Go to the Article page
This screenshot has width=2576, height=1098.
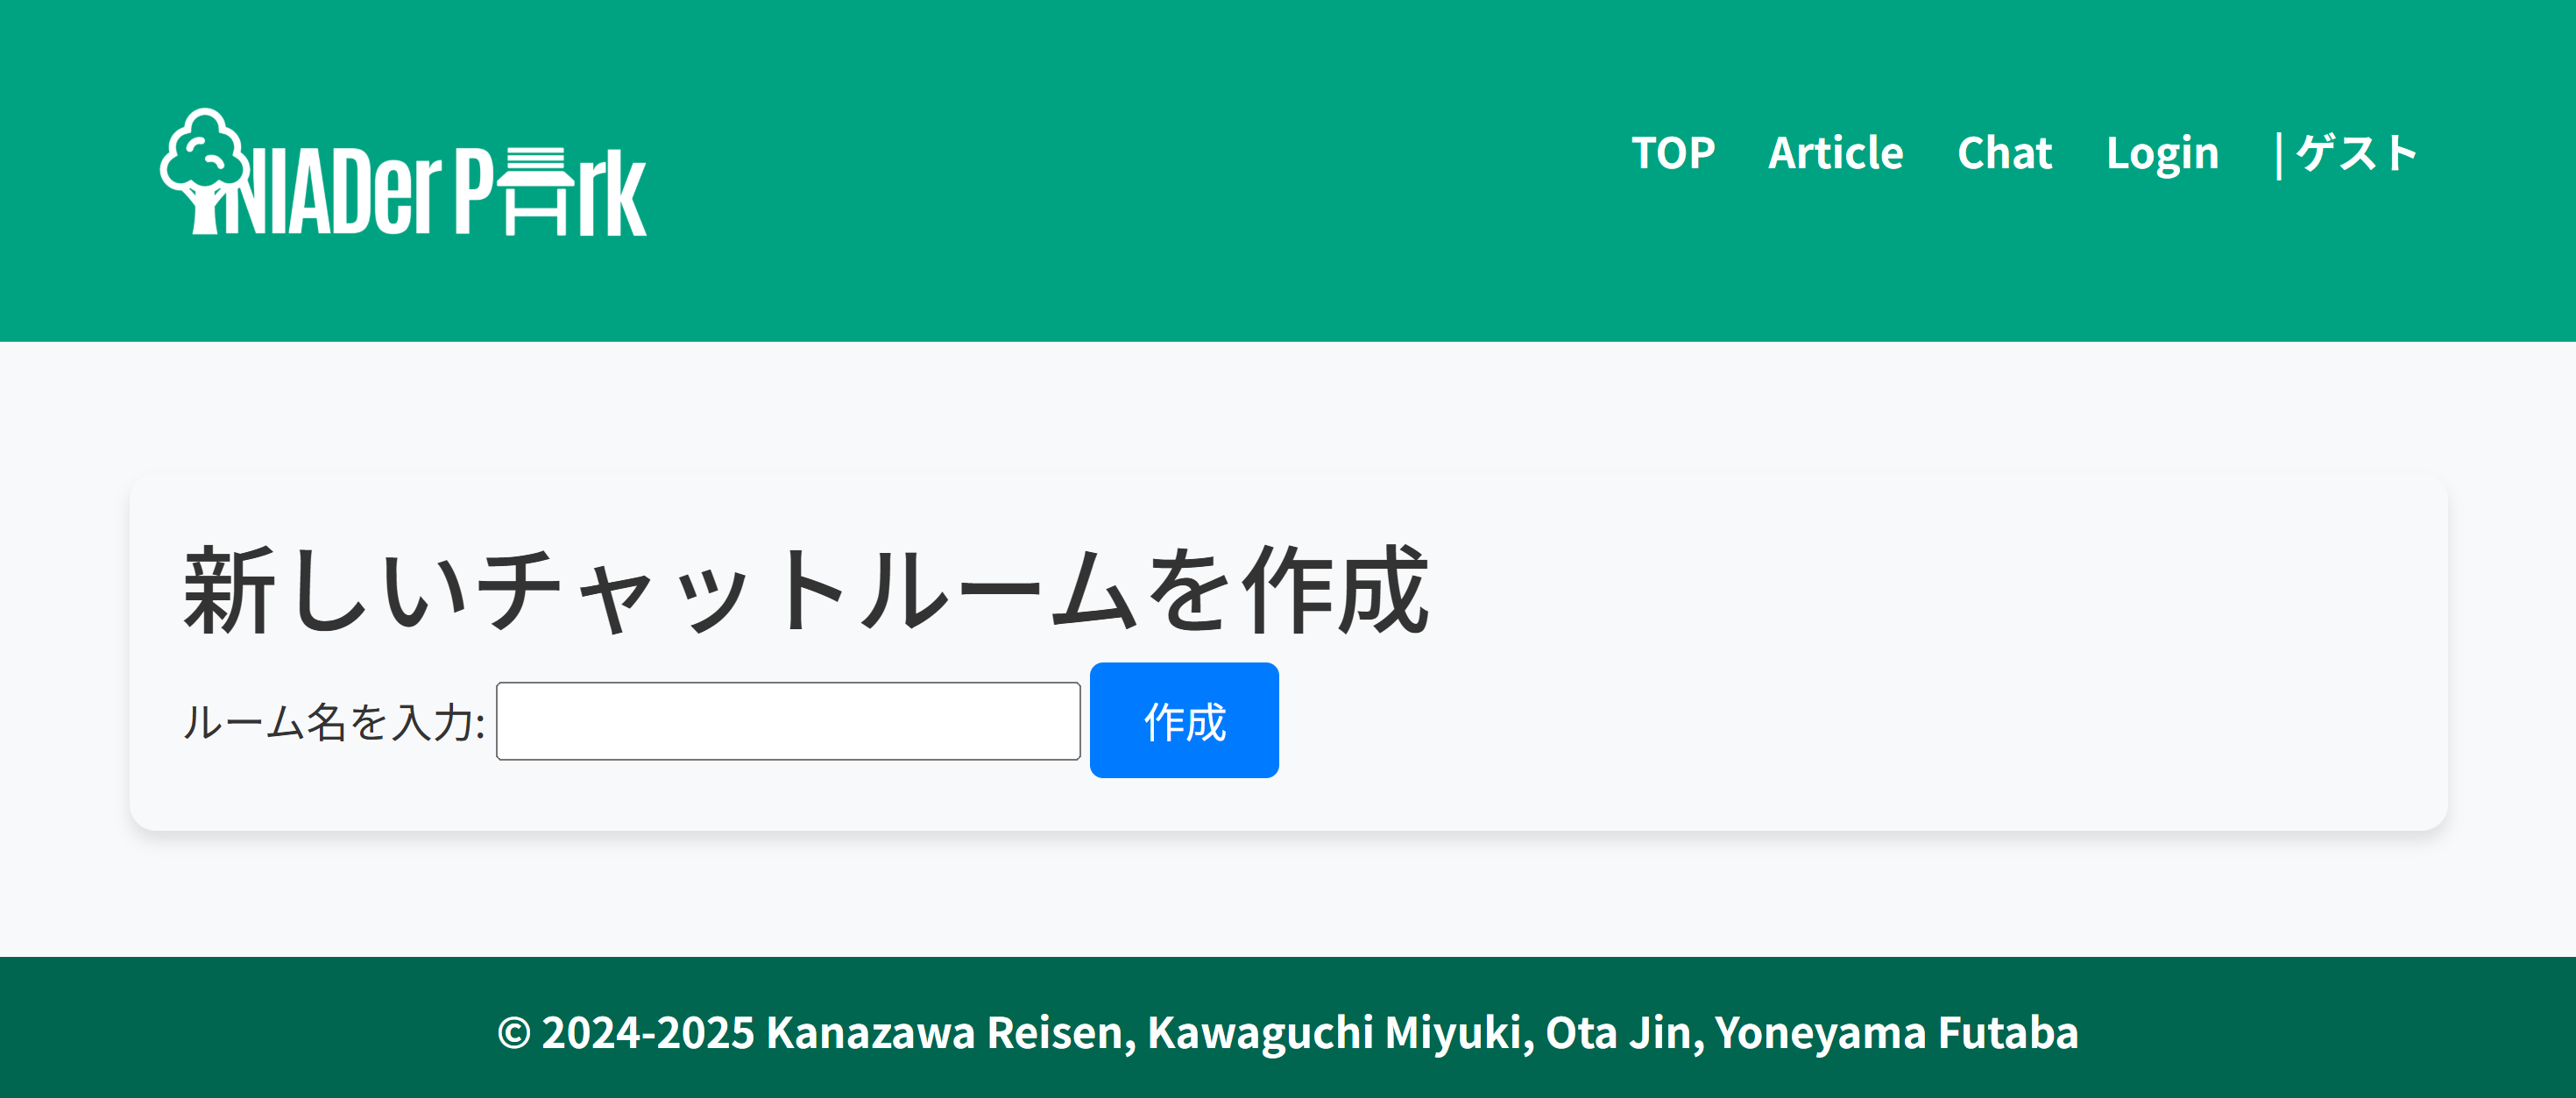[1836, 153]
